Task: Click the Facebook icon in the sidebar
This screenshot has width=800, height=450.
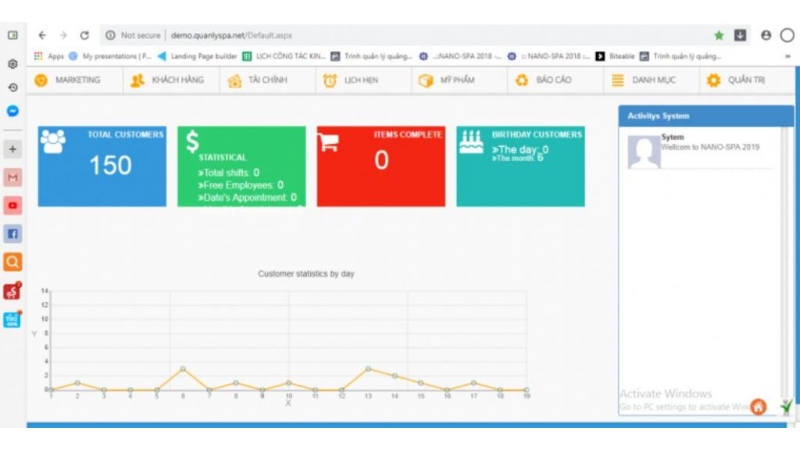Action: point(13,234)
